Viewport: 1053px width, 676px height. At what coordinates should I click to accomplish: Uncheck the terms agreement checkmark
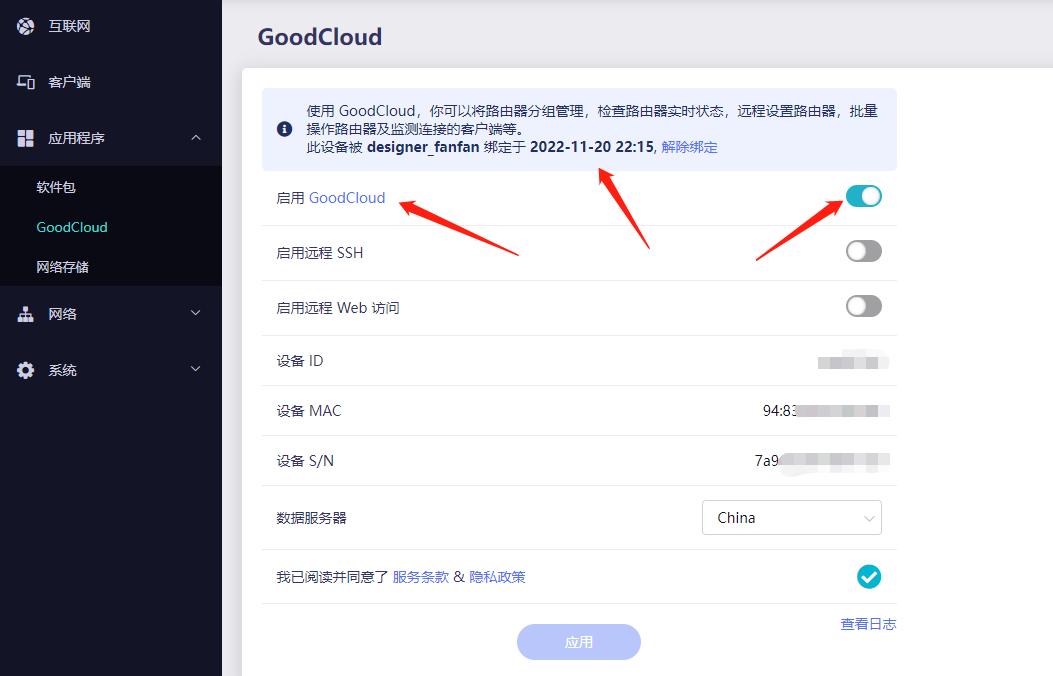coord(868,577)
